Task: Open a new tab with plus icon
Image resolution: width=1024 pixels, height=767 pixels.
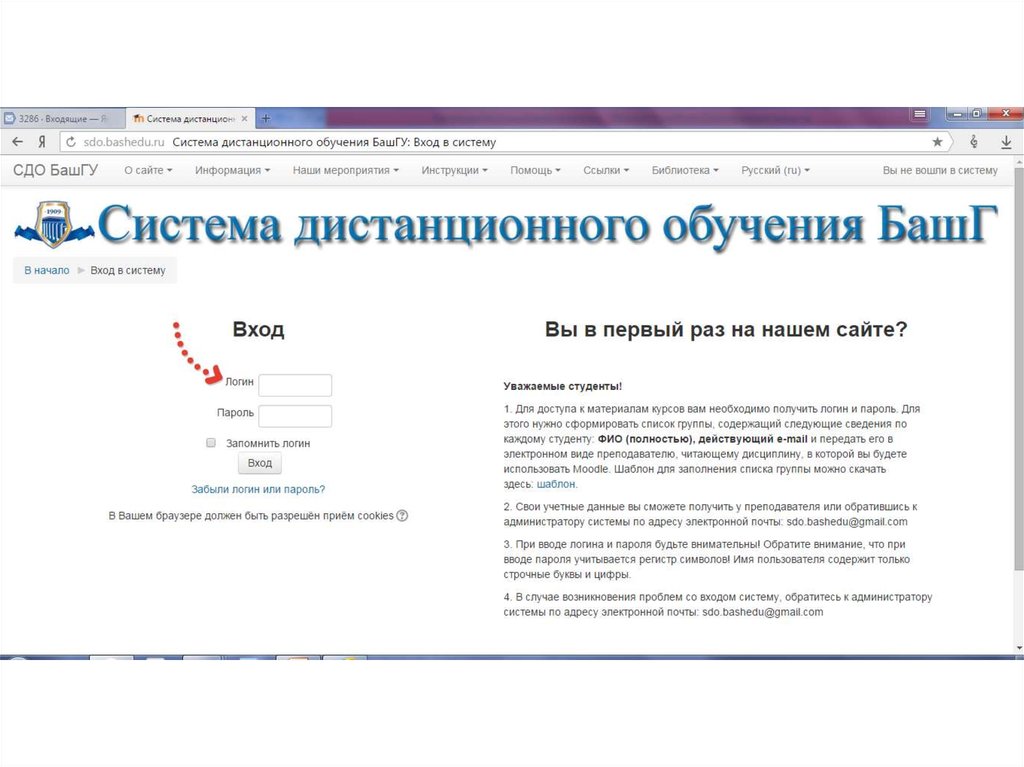Action: pos(266,118)
